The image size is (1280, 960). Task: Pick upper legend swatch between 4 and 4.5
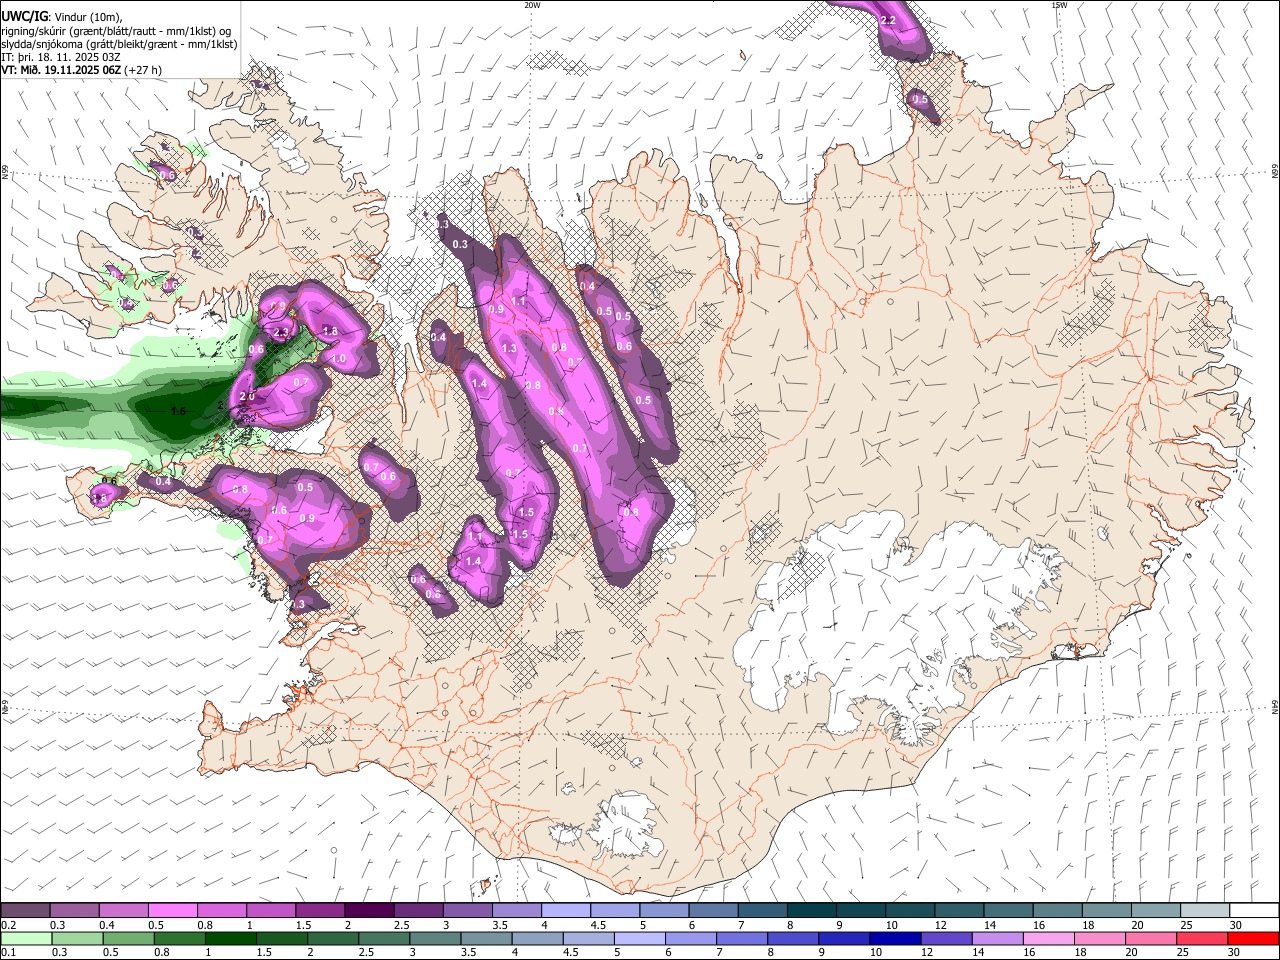[566, 911]
